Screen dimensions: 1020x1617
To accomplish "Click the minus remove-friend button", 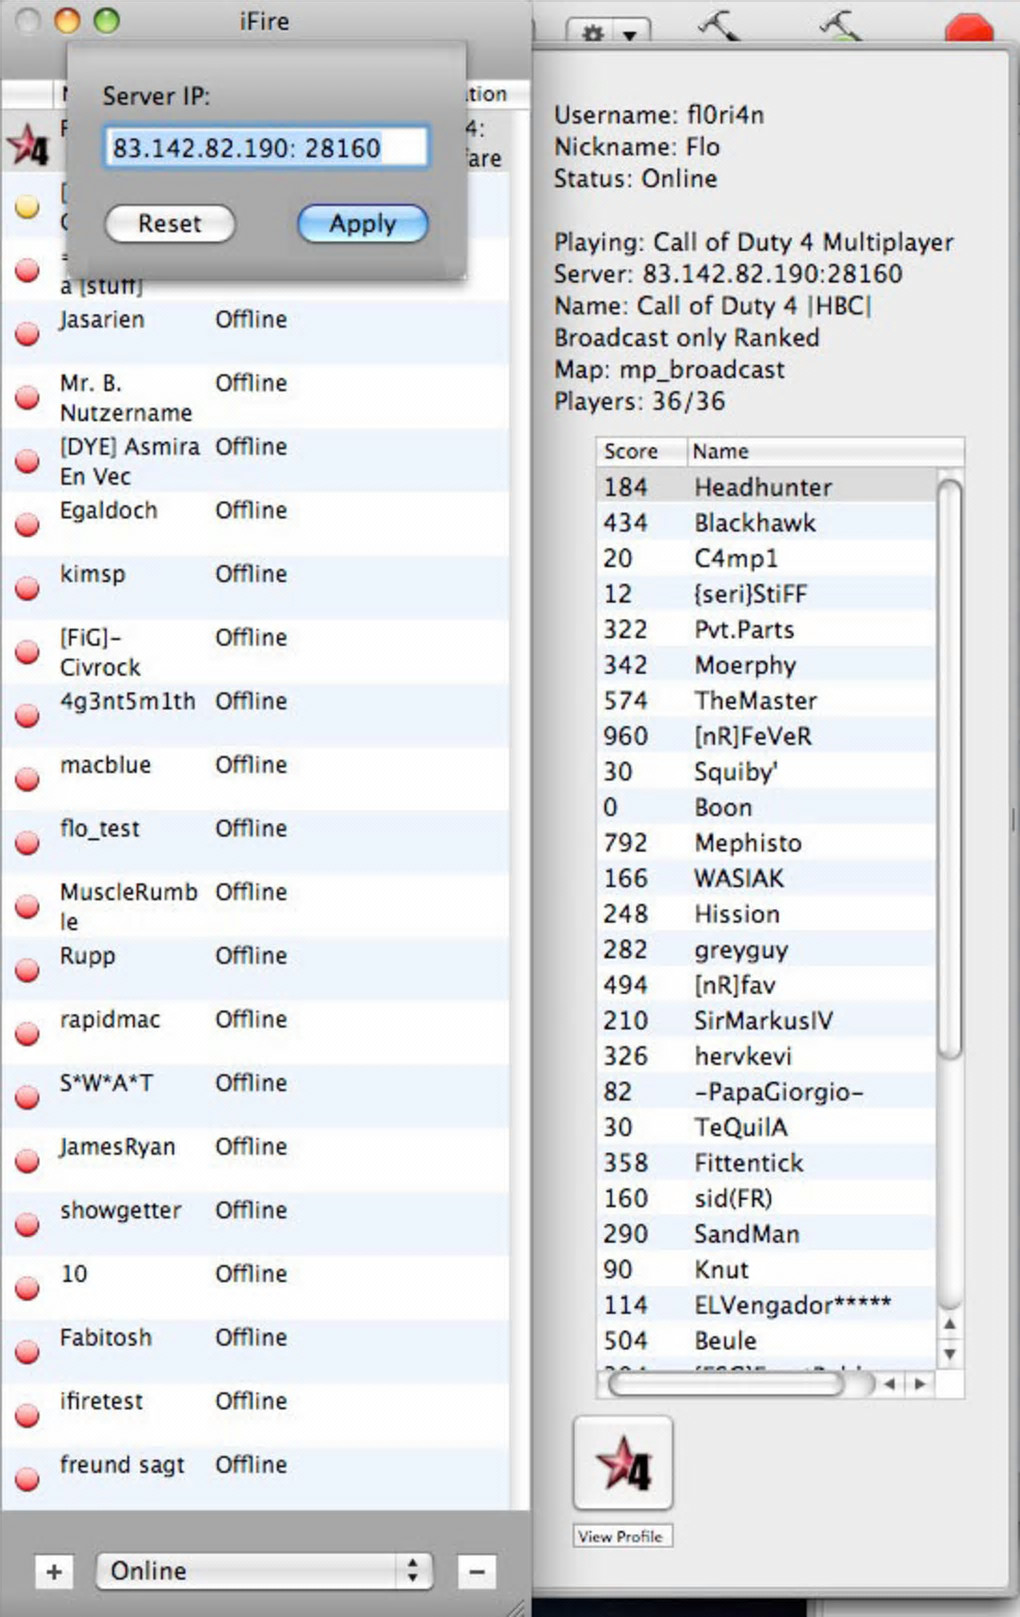I will [x=477, y=1572].
